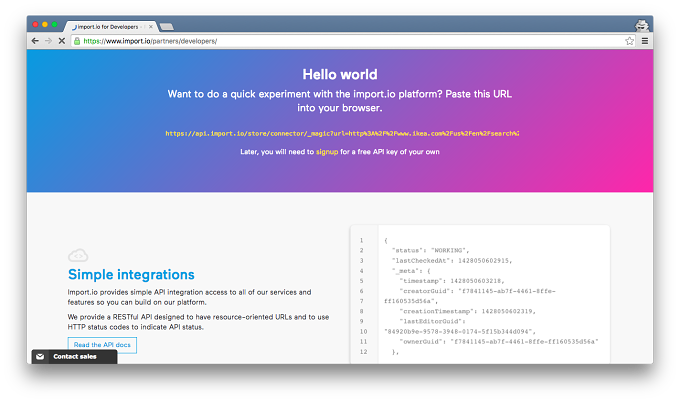Close the import.io for Developers tab
Screen dimensions: 680x402
coord(150,26)
